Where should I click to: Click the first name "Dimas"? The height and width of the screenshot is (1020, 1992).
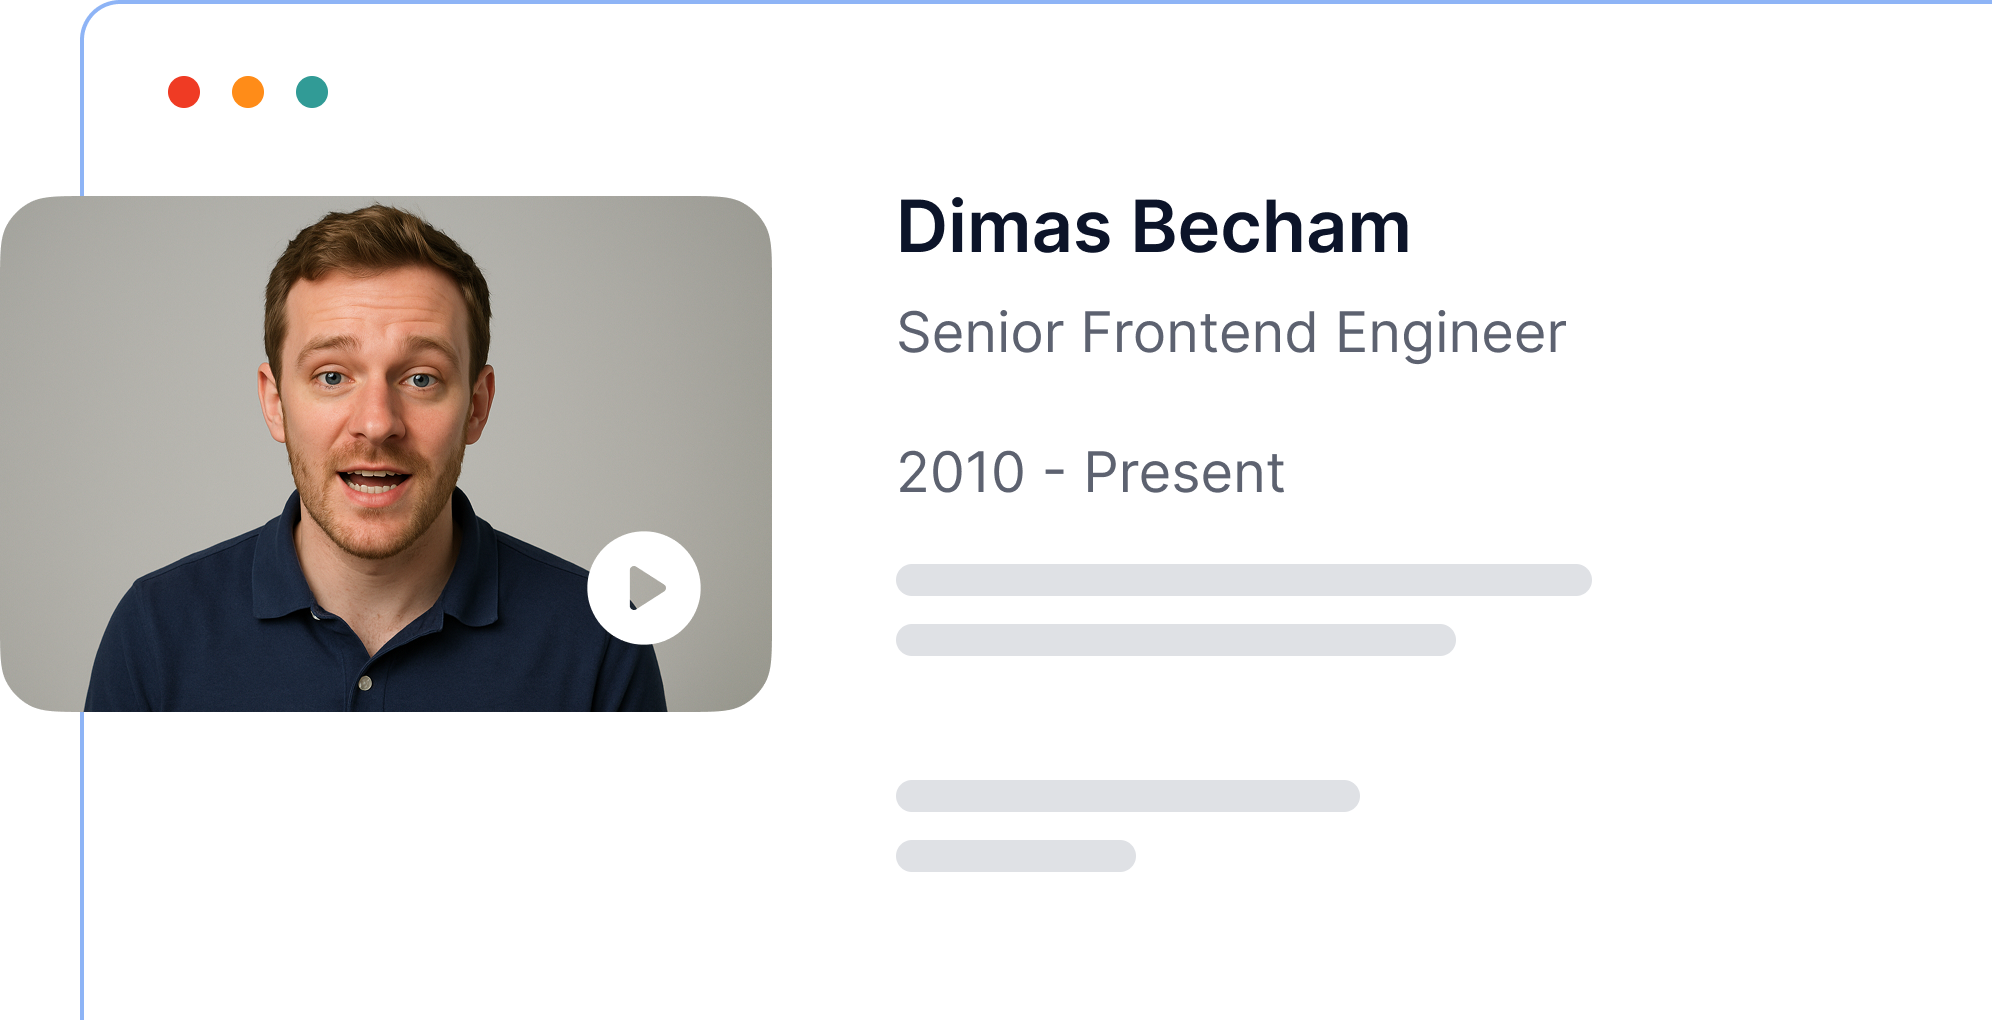click(x=1004, y=228)
